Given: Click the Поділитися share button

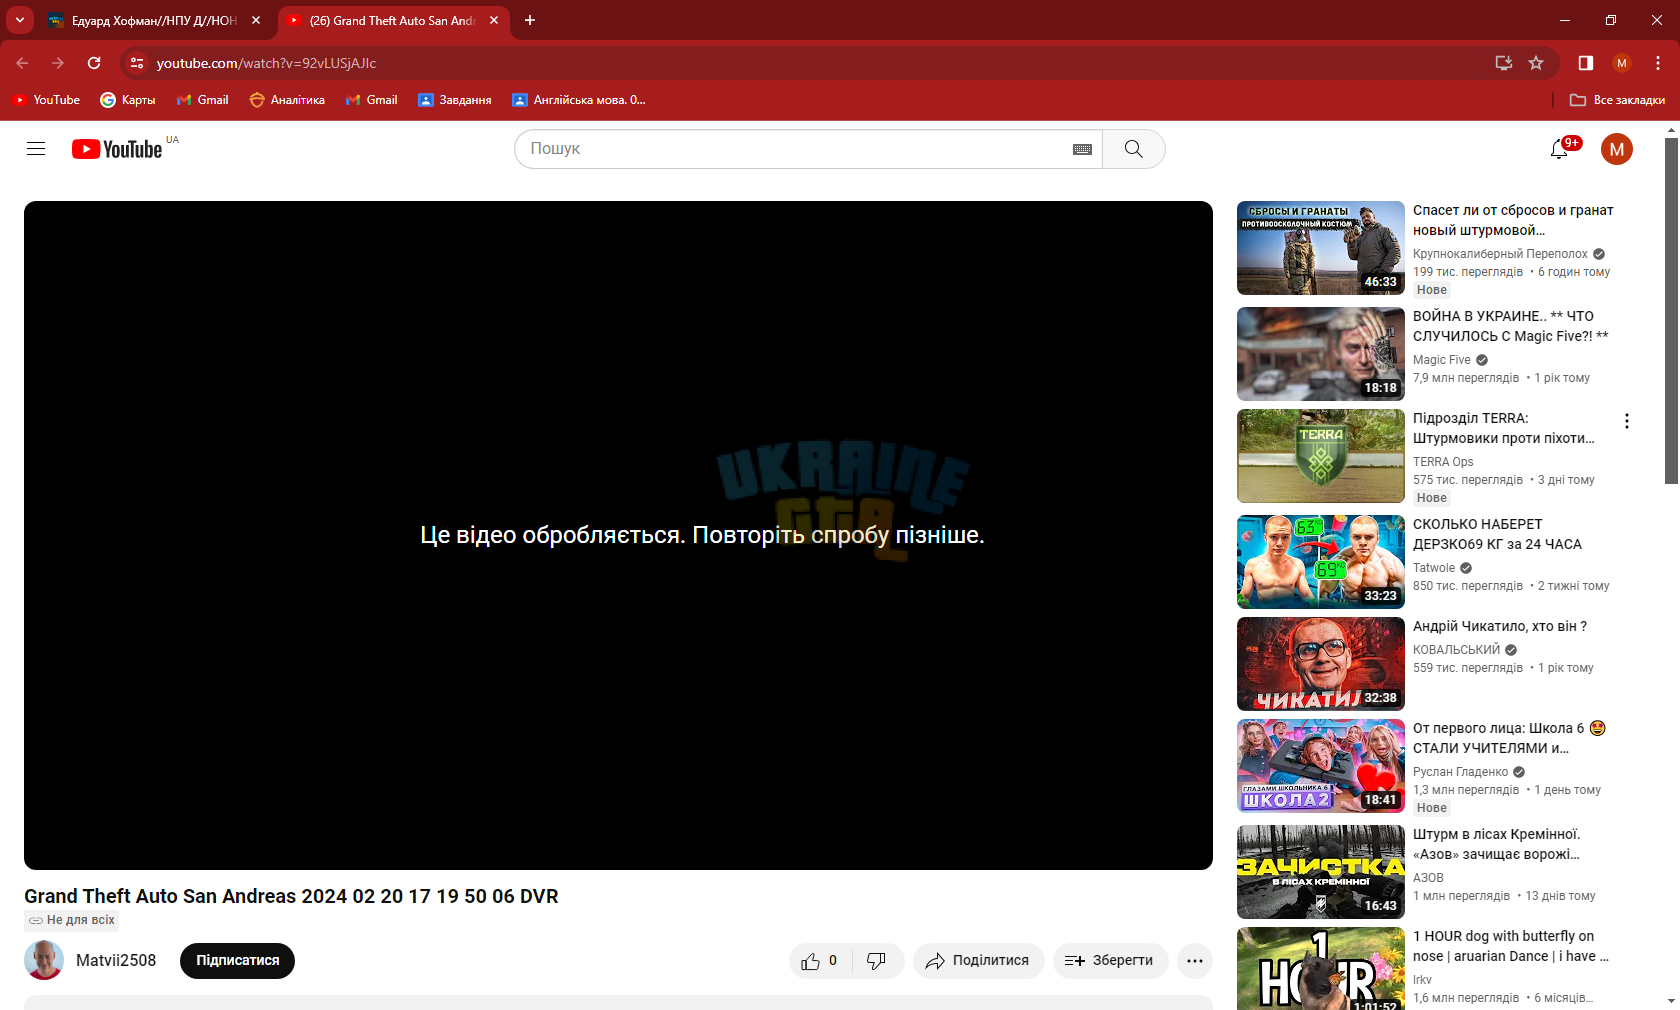Looking at the screenshot, I should 978,961.
